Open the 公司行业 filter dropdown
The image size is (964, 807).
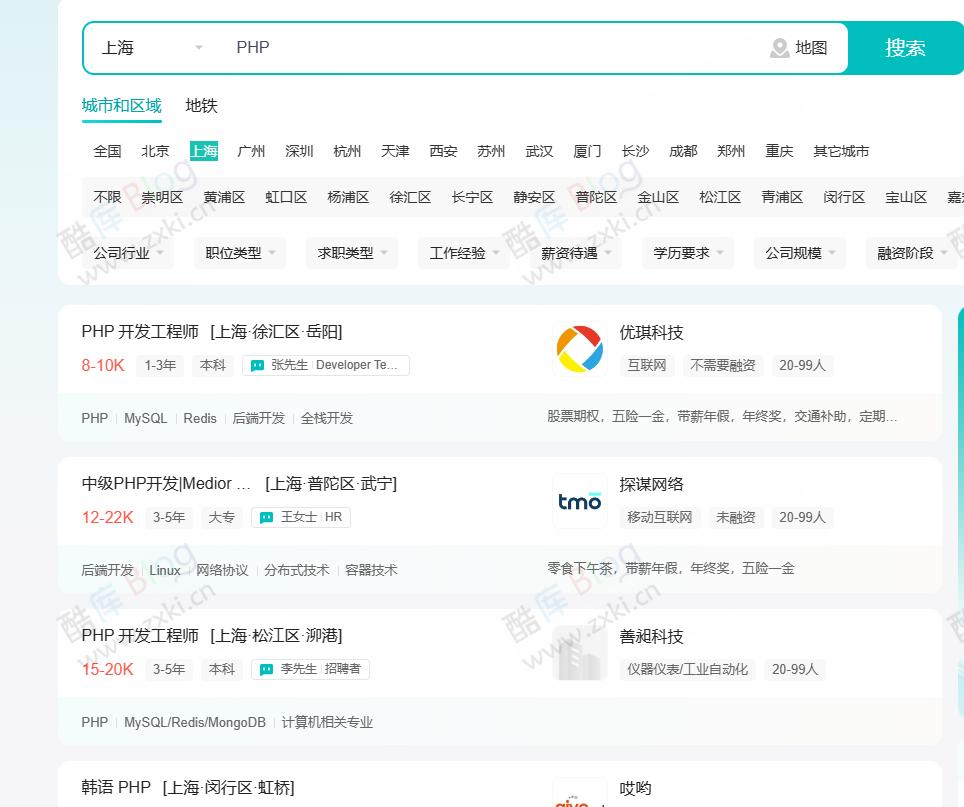pos(128,253)
